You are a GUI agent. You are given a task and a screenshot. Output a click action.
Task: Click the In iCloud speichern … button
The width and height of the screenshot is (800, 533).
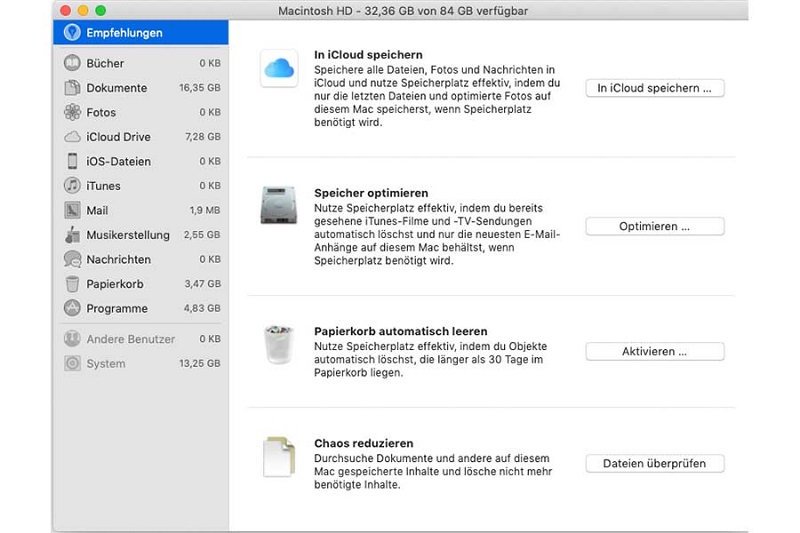tap(655, 88)
